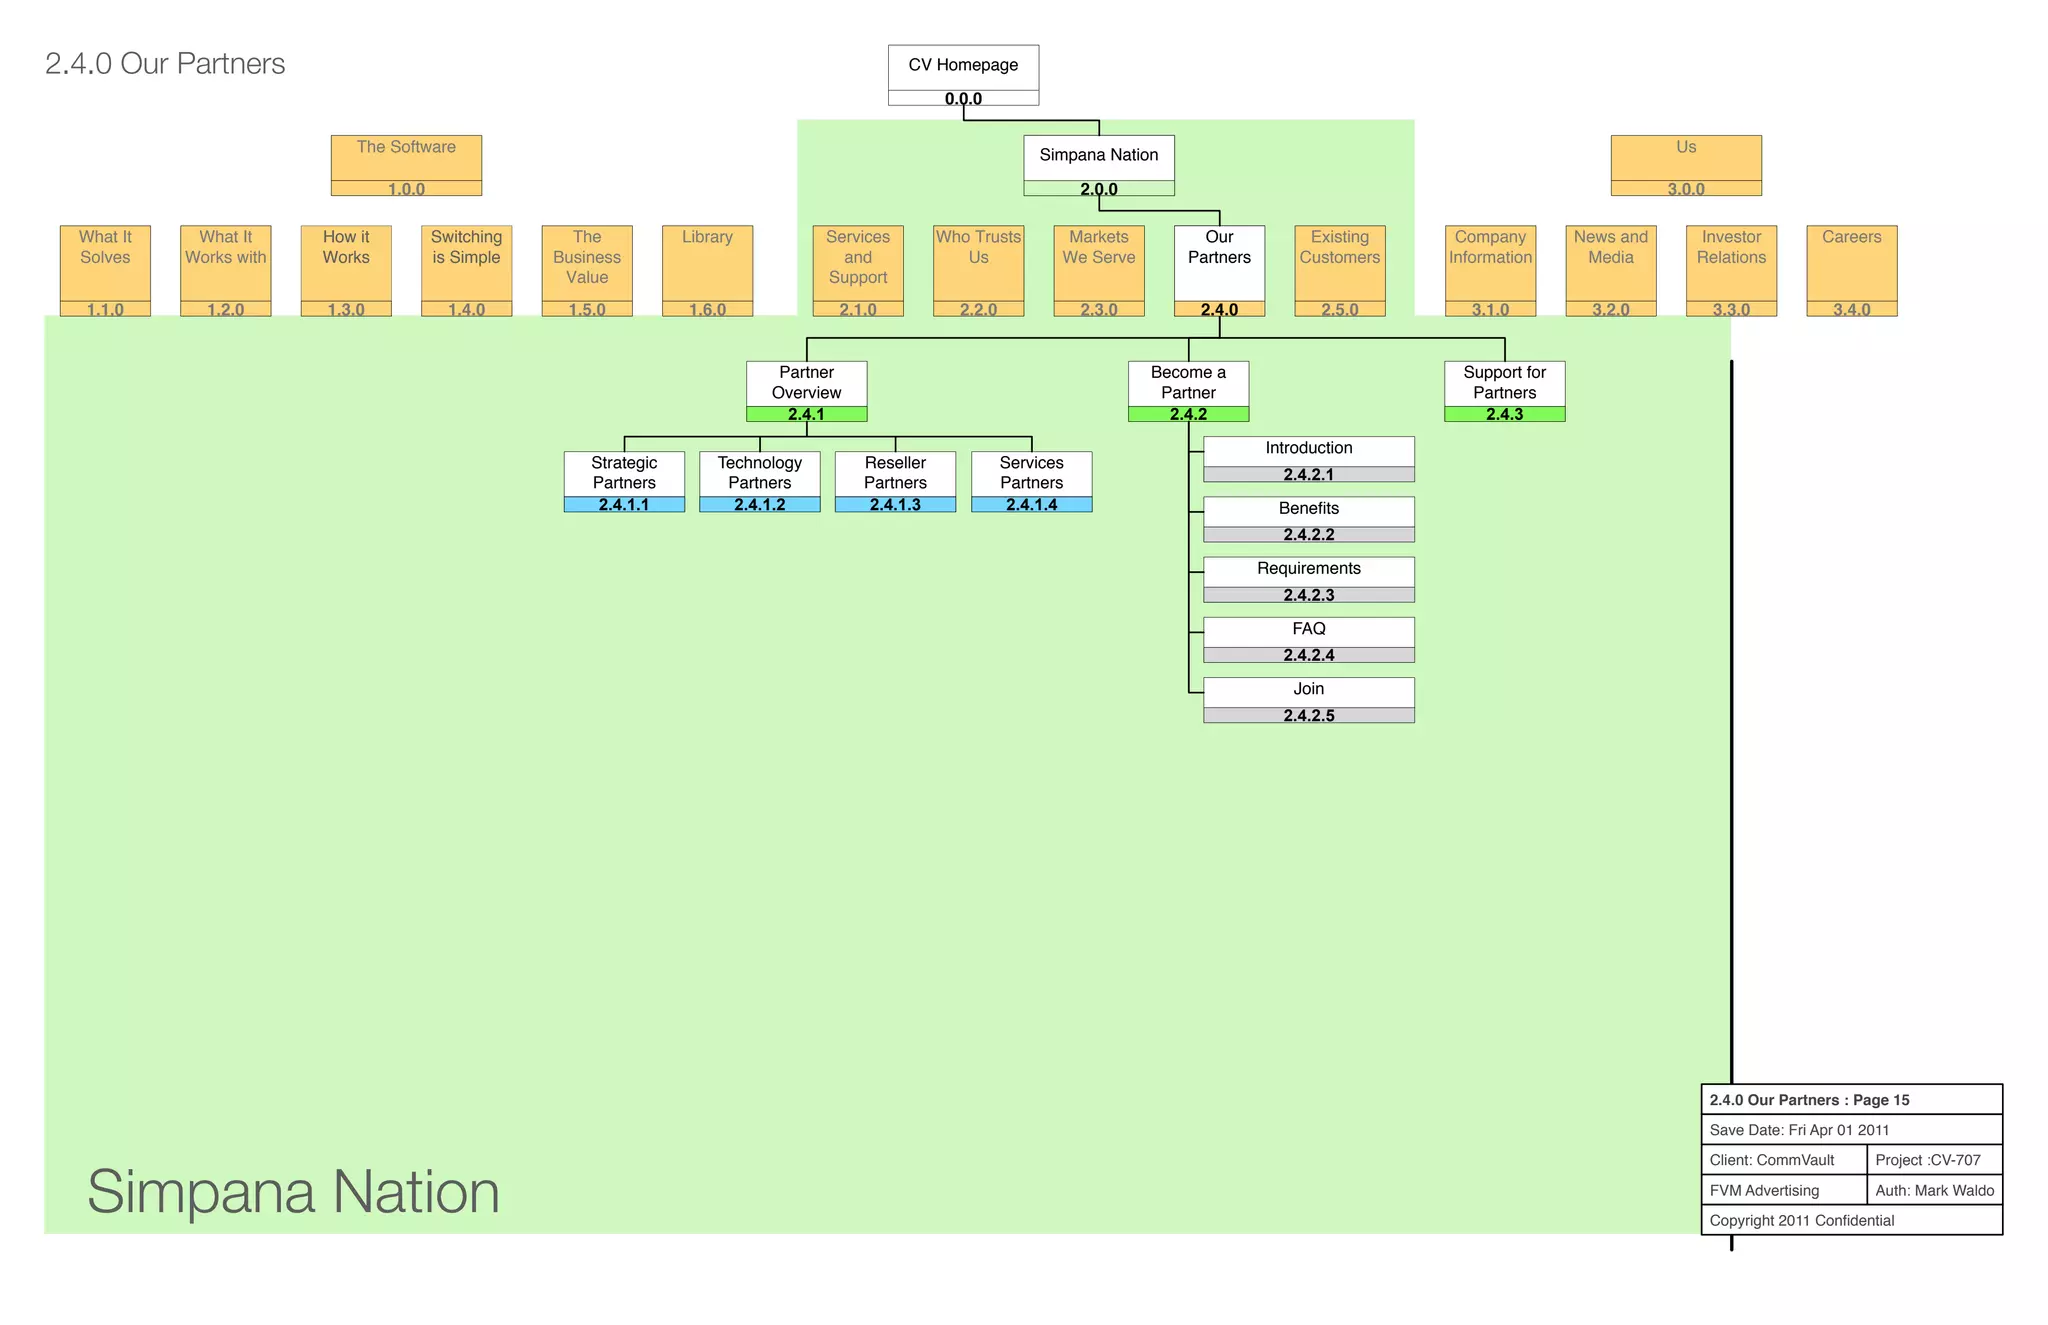2048x1325 pixels.
Task: Click the Partner Overview 2.4.1 box
Action: [806, 391]
